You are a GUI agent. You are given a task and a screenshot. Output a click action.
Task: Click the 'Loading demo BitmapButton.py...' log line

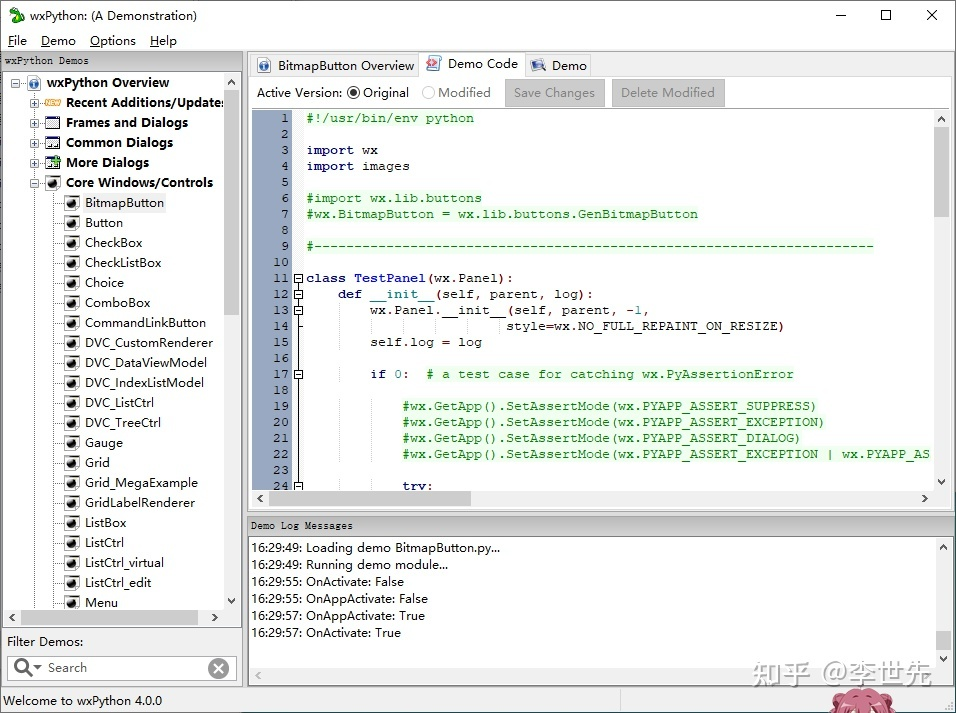point(376,548)
